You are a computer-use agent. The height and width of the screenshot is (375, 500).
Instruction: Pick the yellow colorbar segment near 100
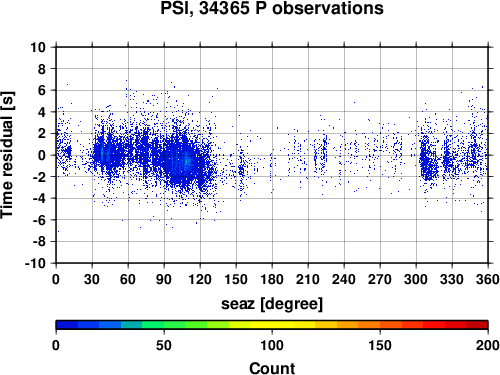point(272,325)
